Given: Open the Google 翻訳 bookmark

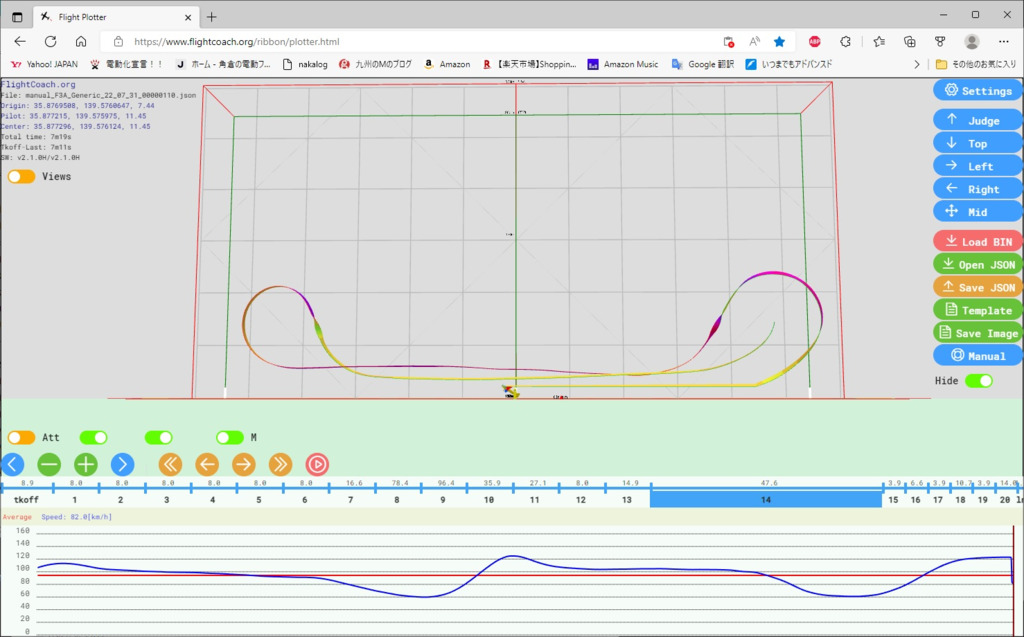Looking at the screenshot, I should pos(703,64).
